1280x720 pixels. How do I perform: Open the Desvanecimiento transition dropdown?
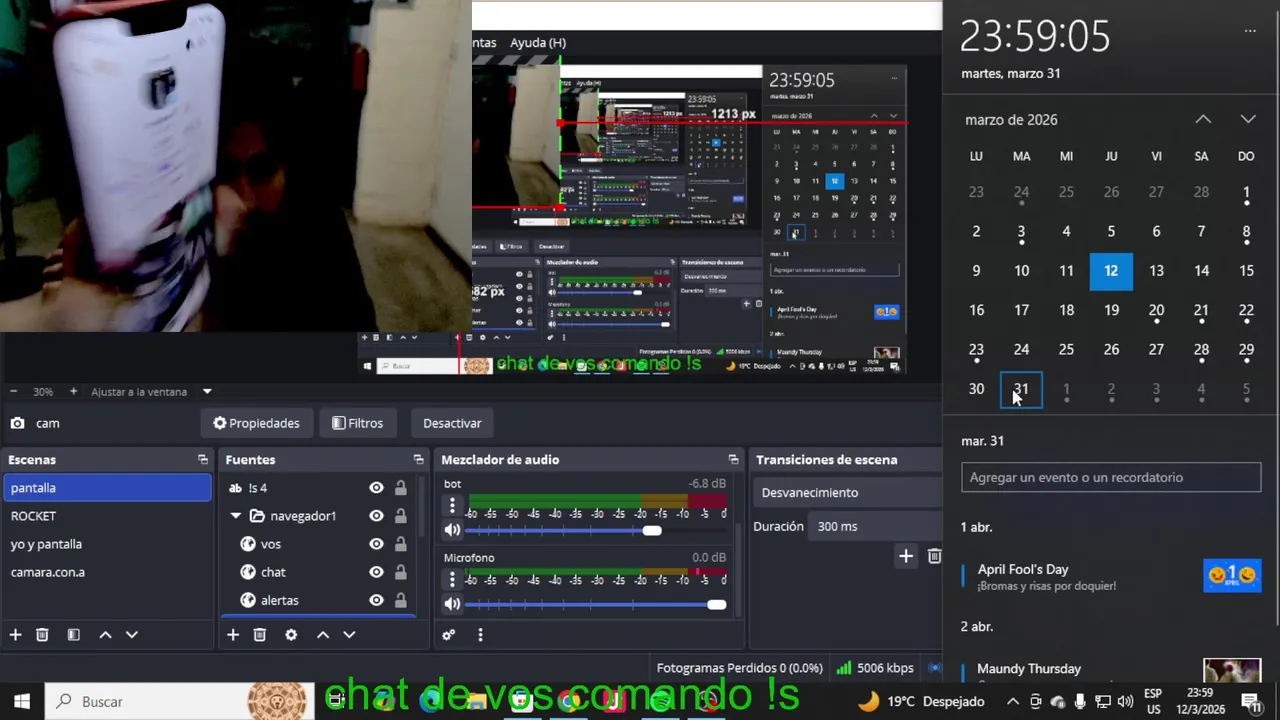pyautogui.click(x=848, y=492)
